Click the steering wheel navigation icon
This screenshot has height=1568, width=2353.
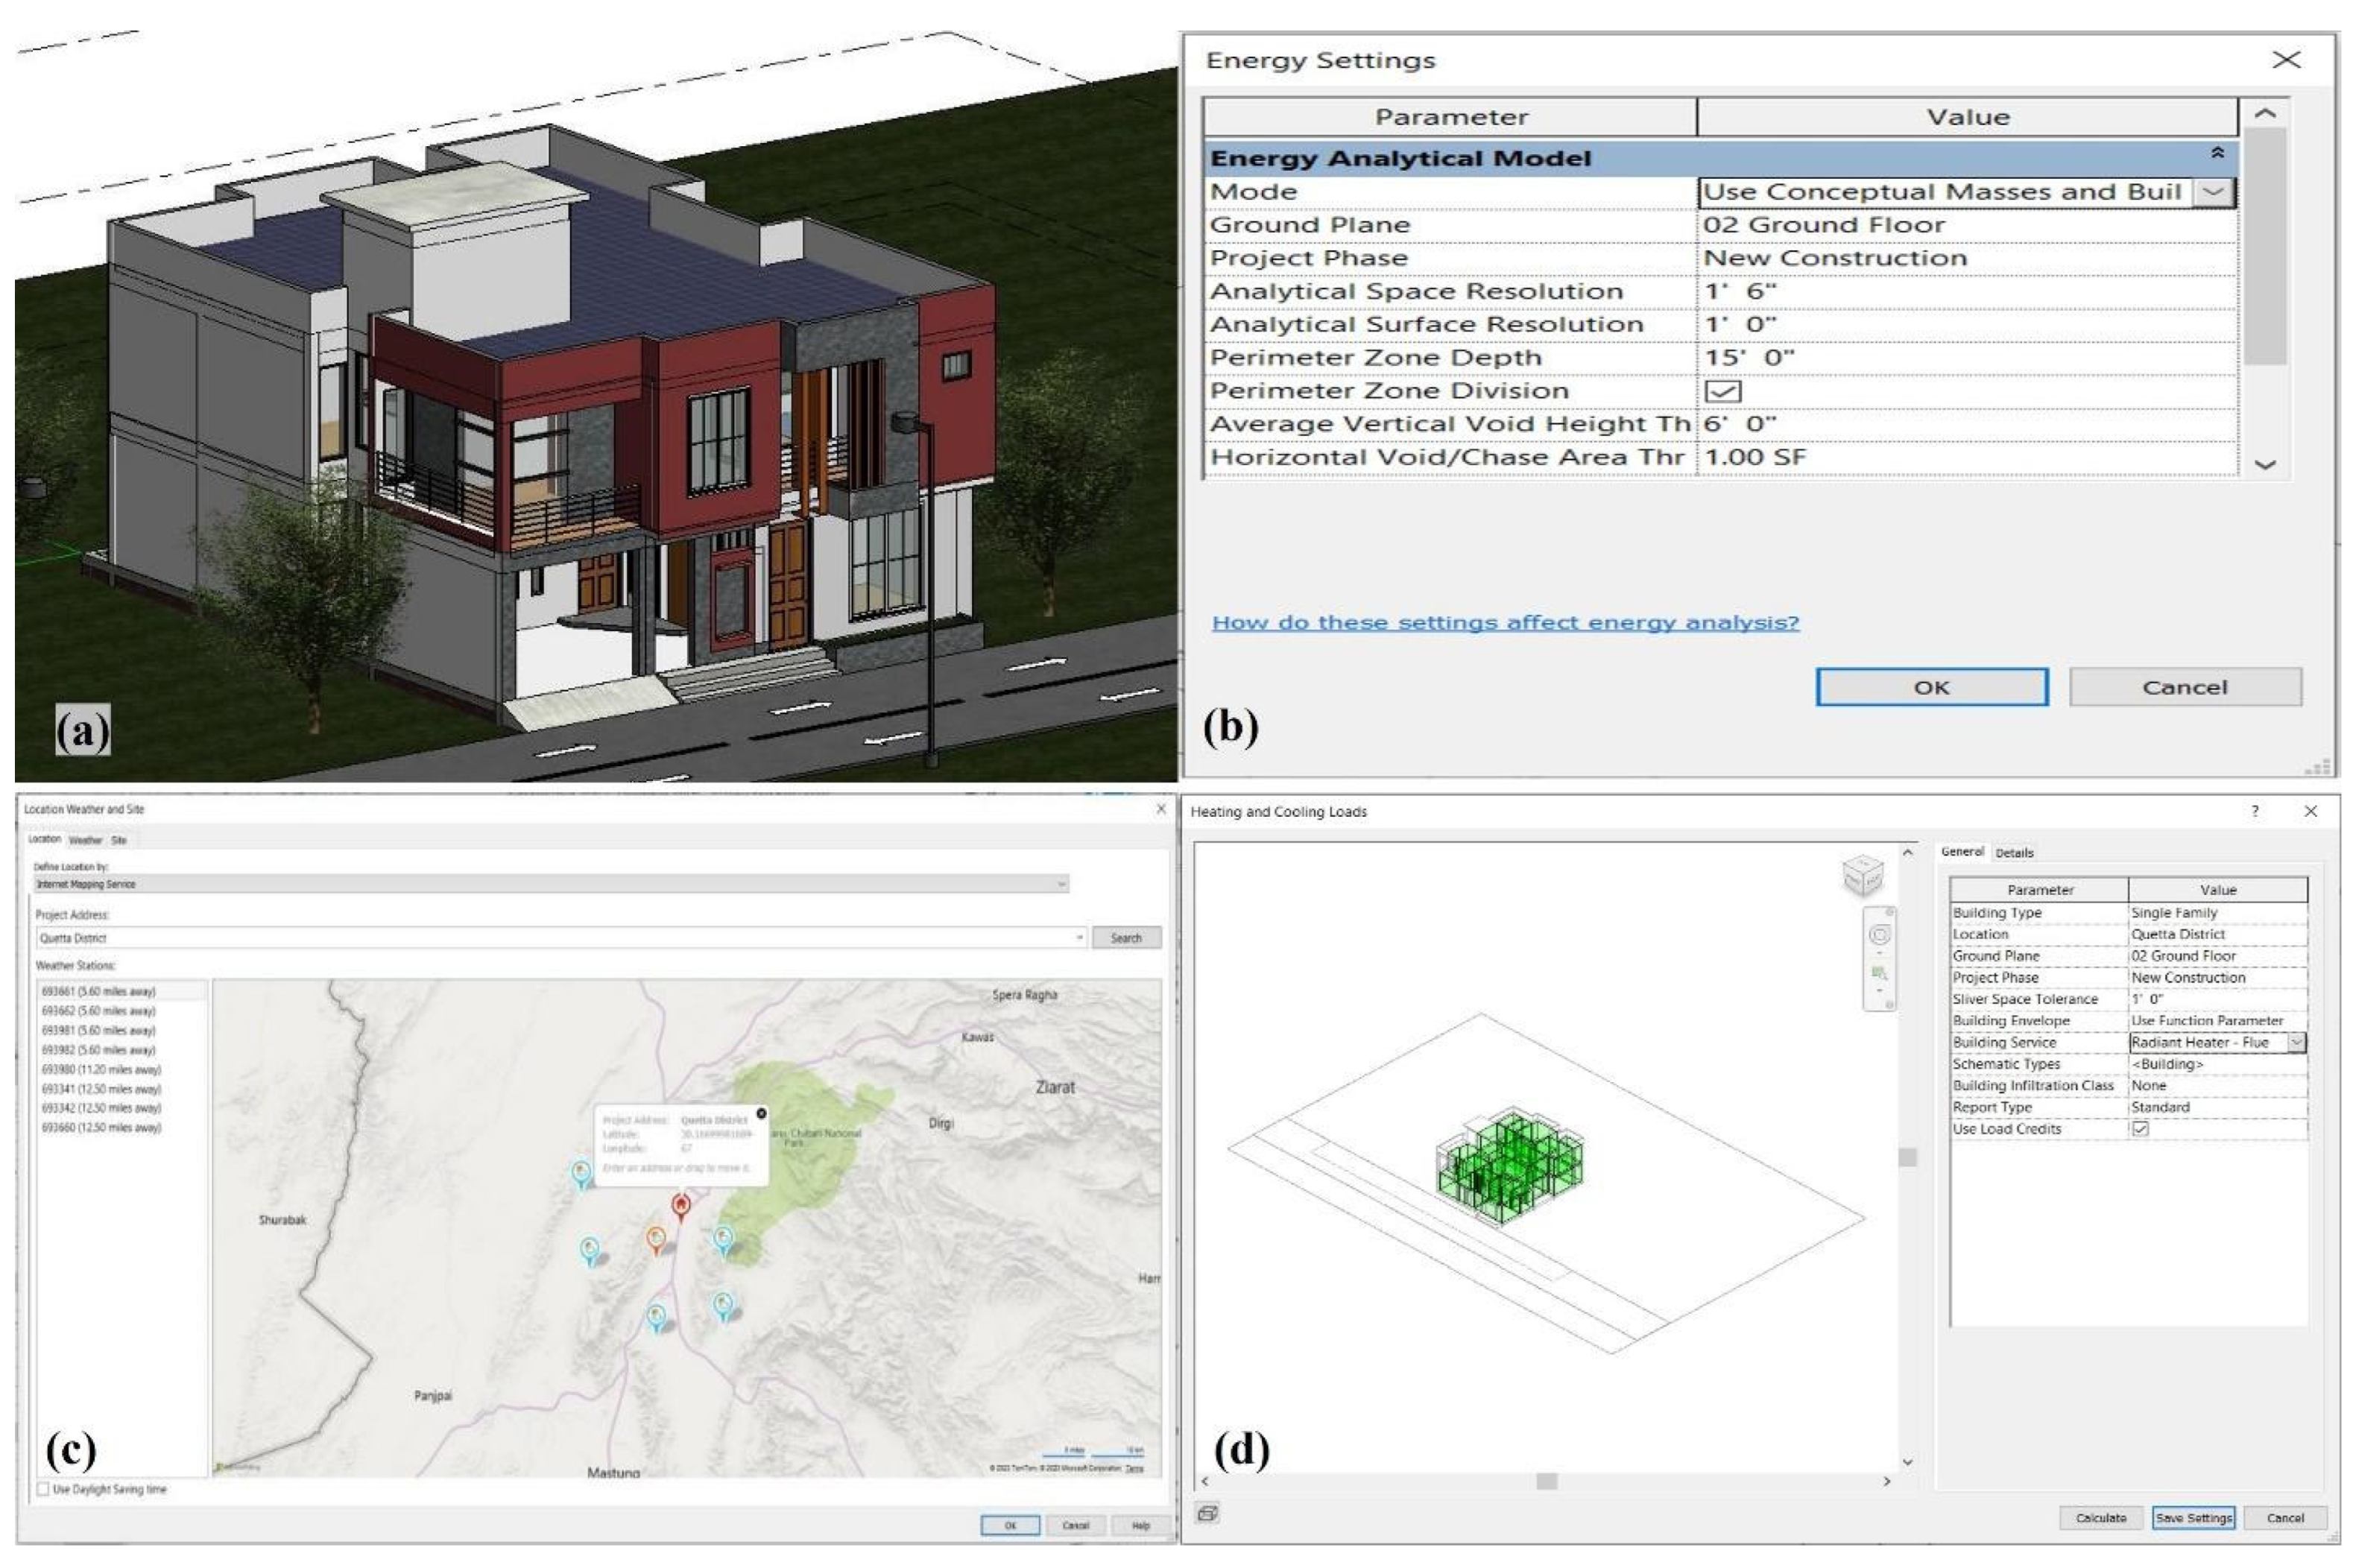click(x=1879, y=935)
